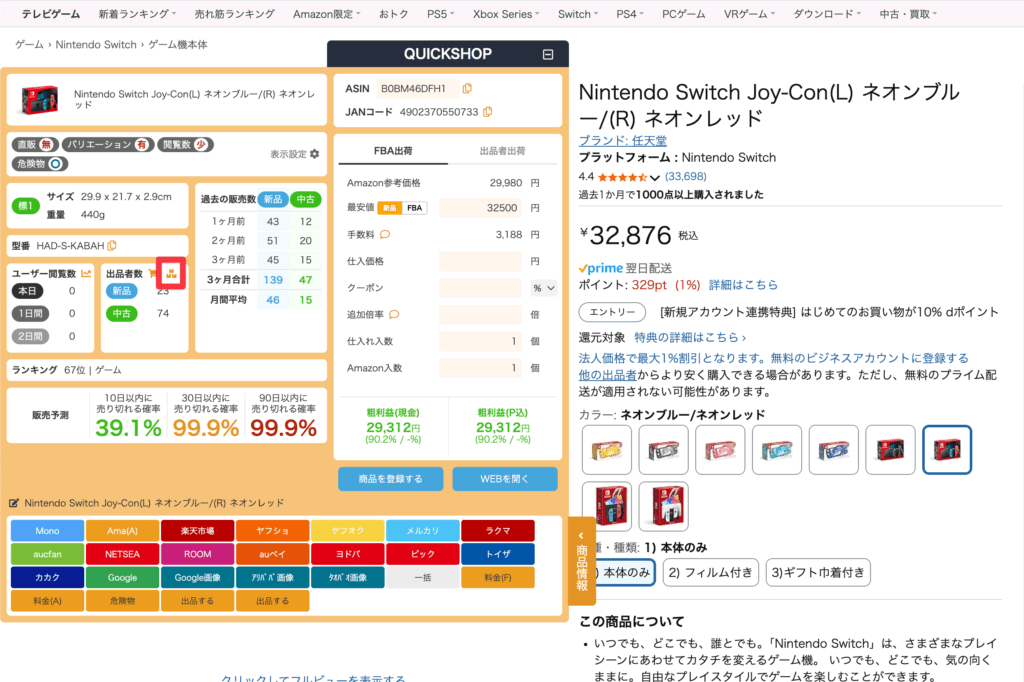
Task: Open the Google画像 search button
Action: [197, 577]
